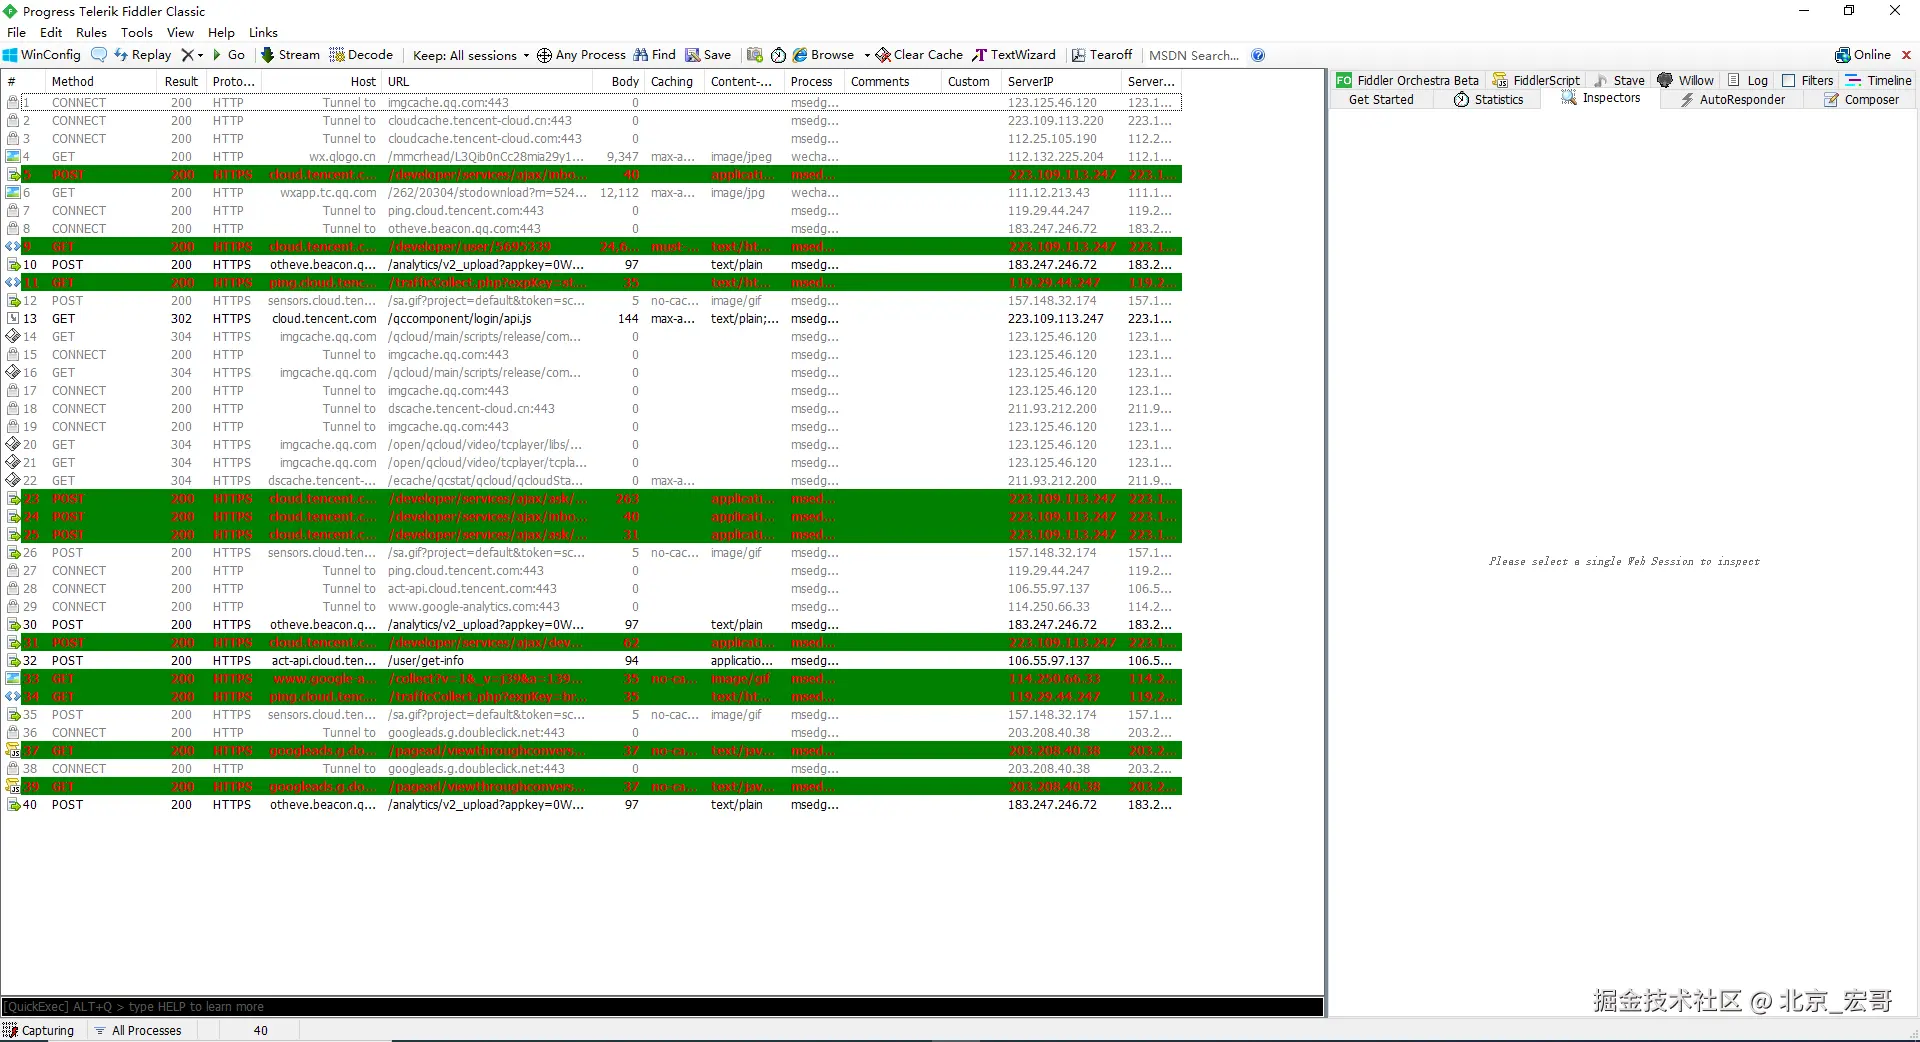
Task: Open WinConfig from the toolbar
Action: pos(42,55)
